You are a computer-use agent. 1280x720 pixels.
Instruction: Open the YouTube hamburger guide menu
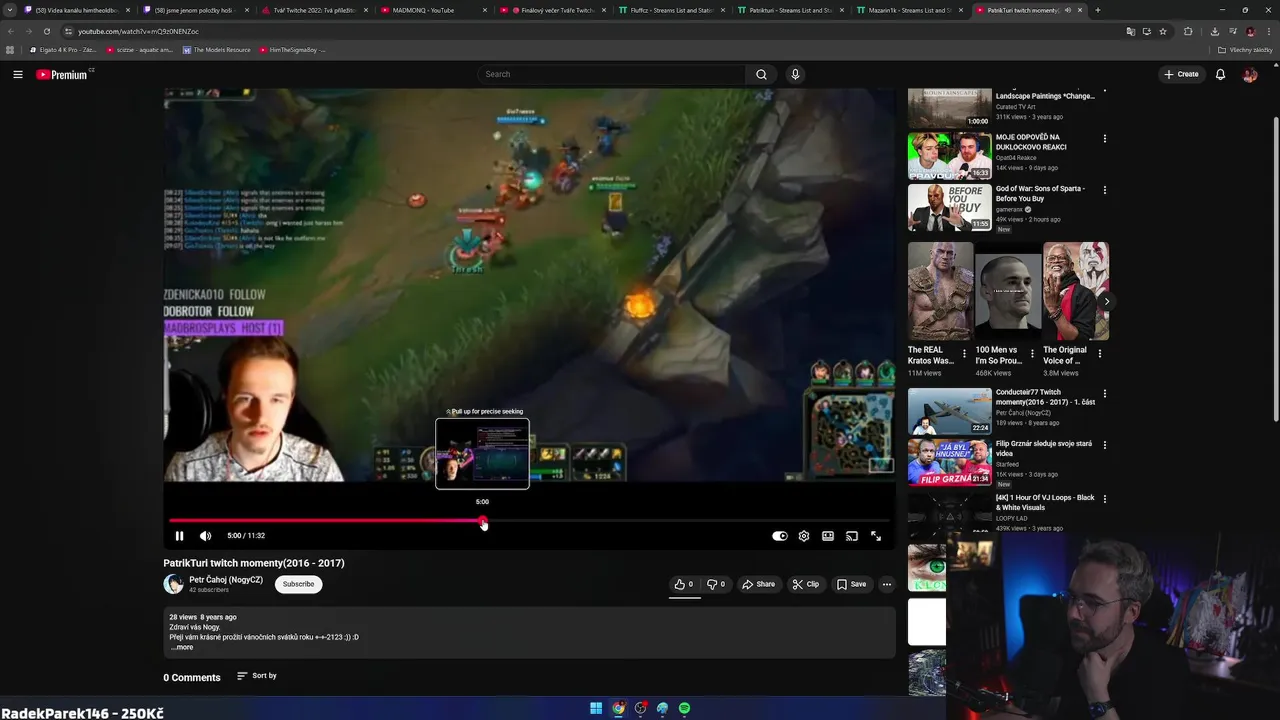(18, 74)
